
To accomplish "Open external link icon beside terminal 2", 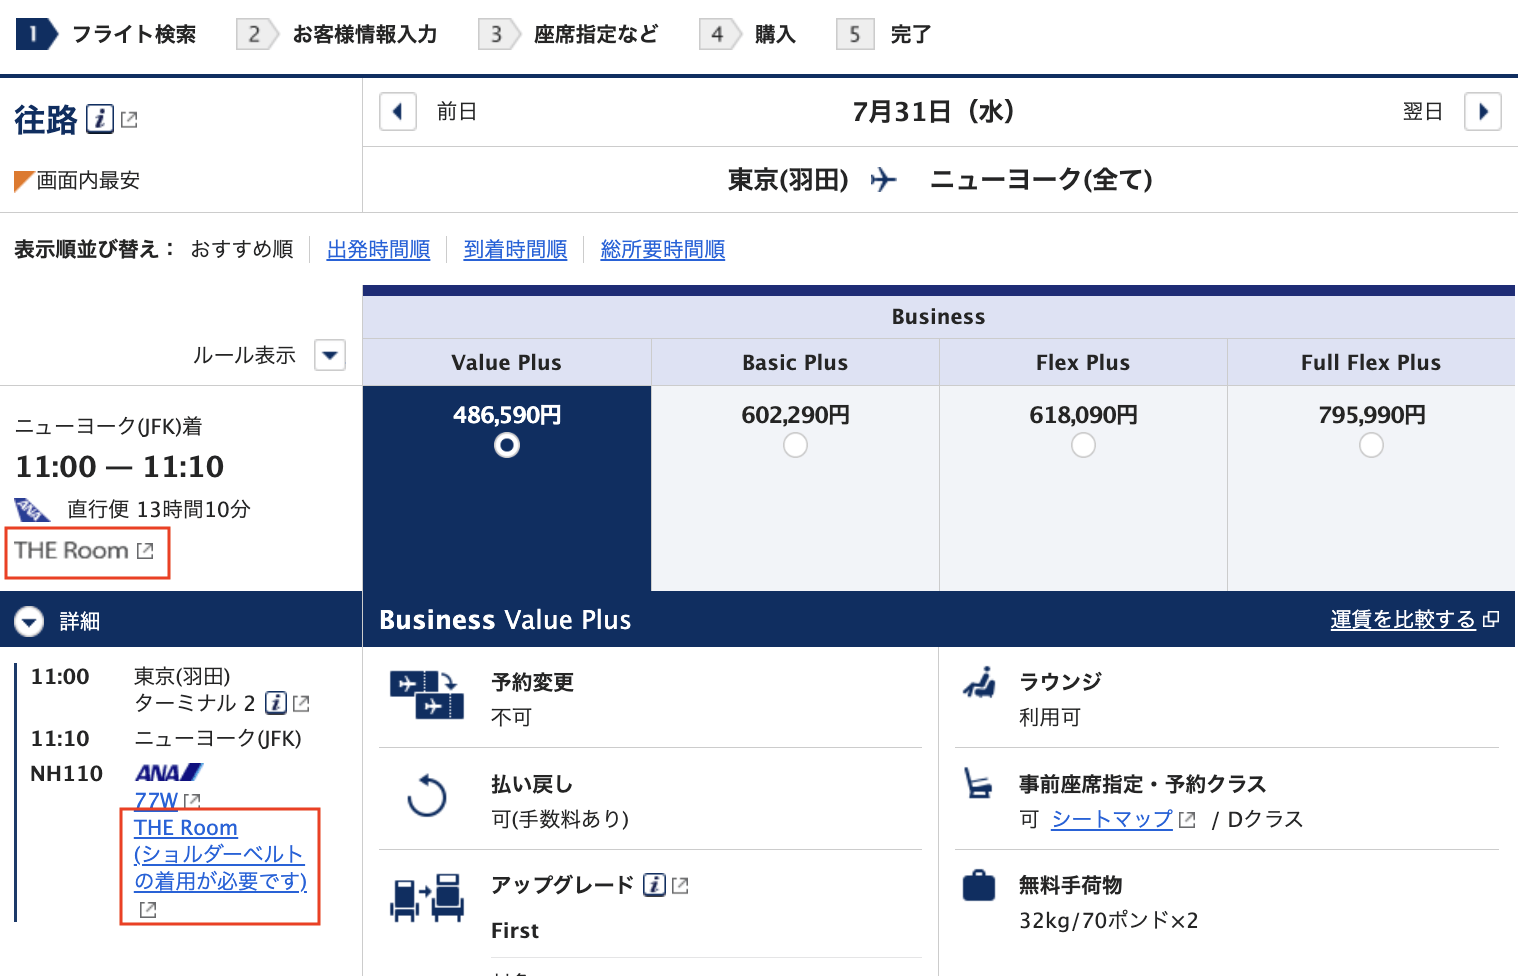I will [x=301, y=704].
